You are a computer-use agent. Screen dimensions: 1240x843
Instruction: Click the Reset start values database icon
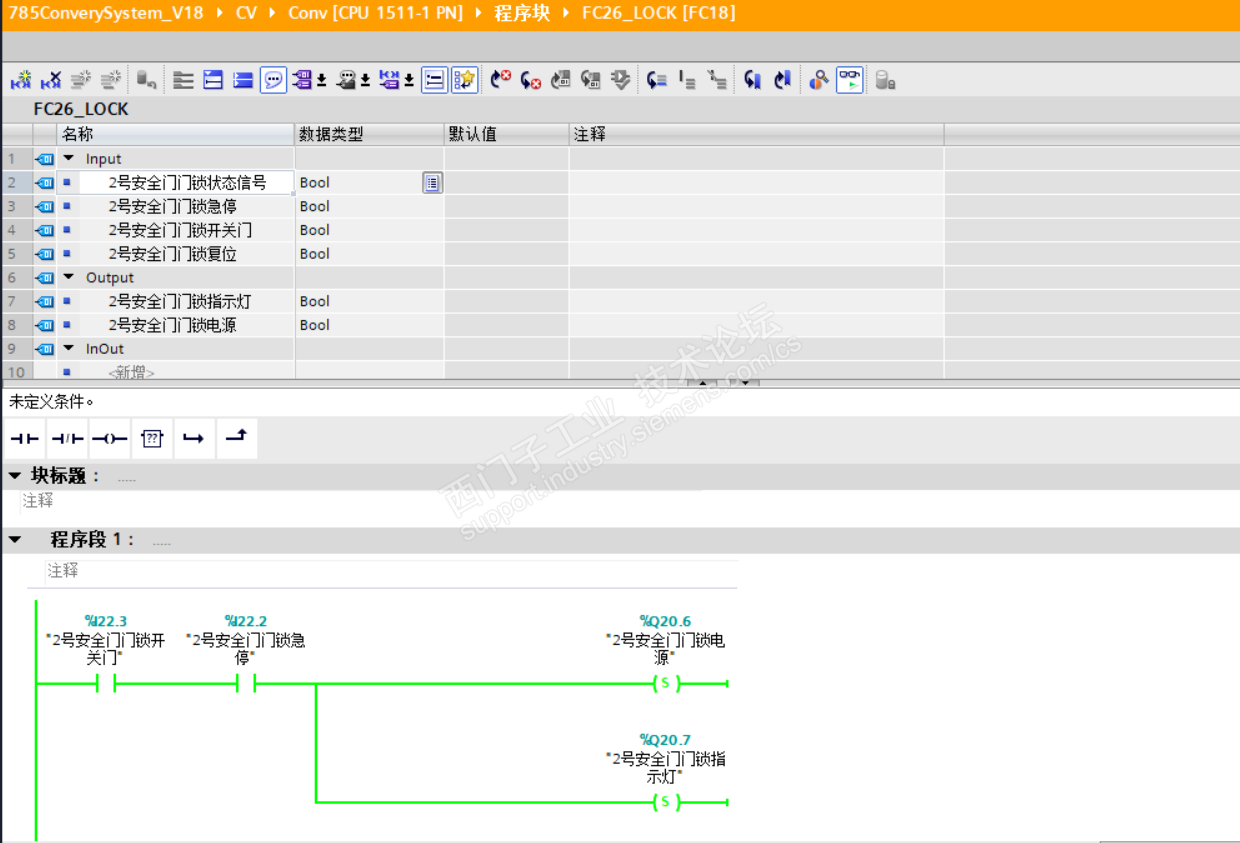coord(147,80)
